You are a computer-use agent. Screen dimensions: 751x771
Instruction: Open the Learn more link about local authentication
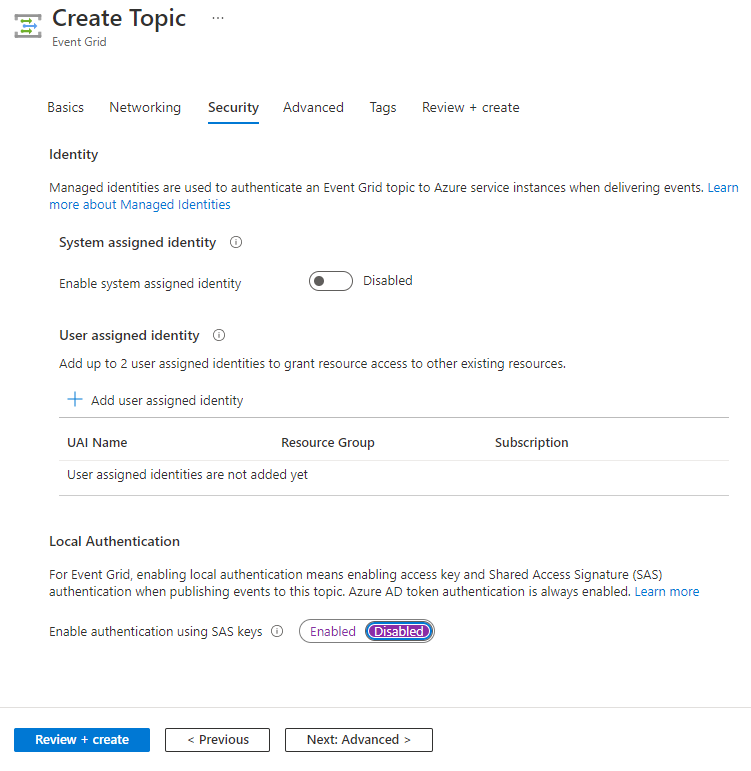pos(667,591)
